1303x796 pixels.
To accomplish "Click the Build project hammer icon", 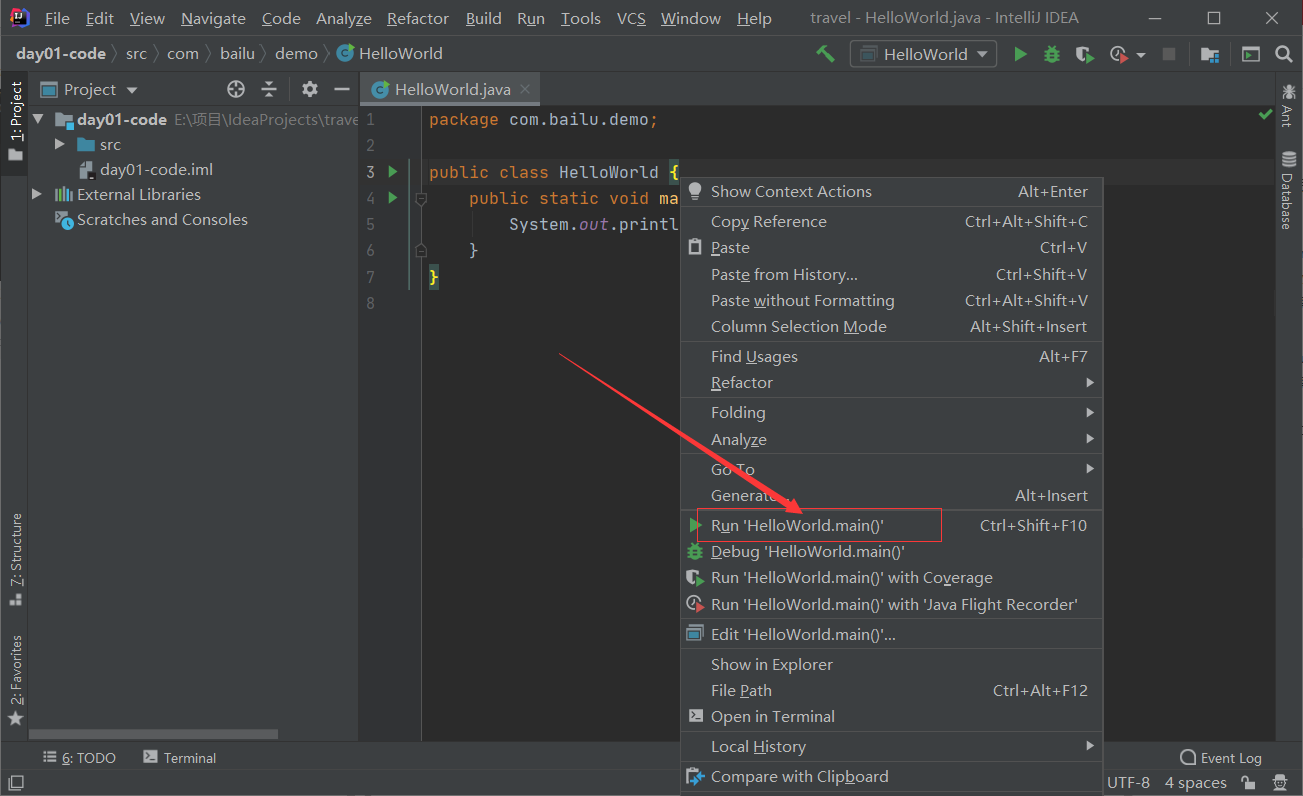I will click(x=825, y=54).
